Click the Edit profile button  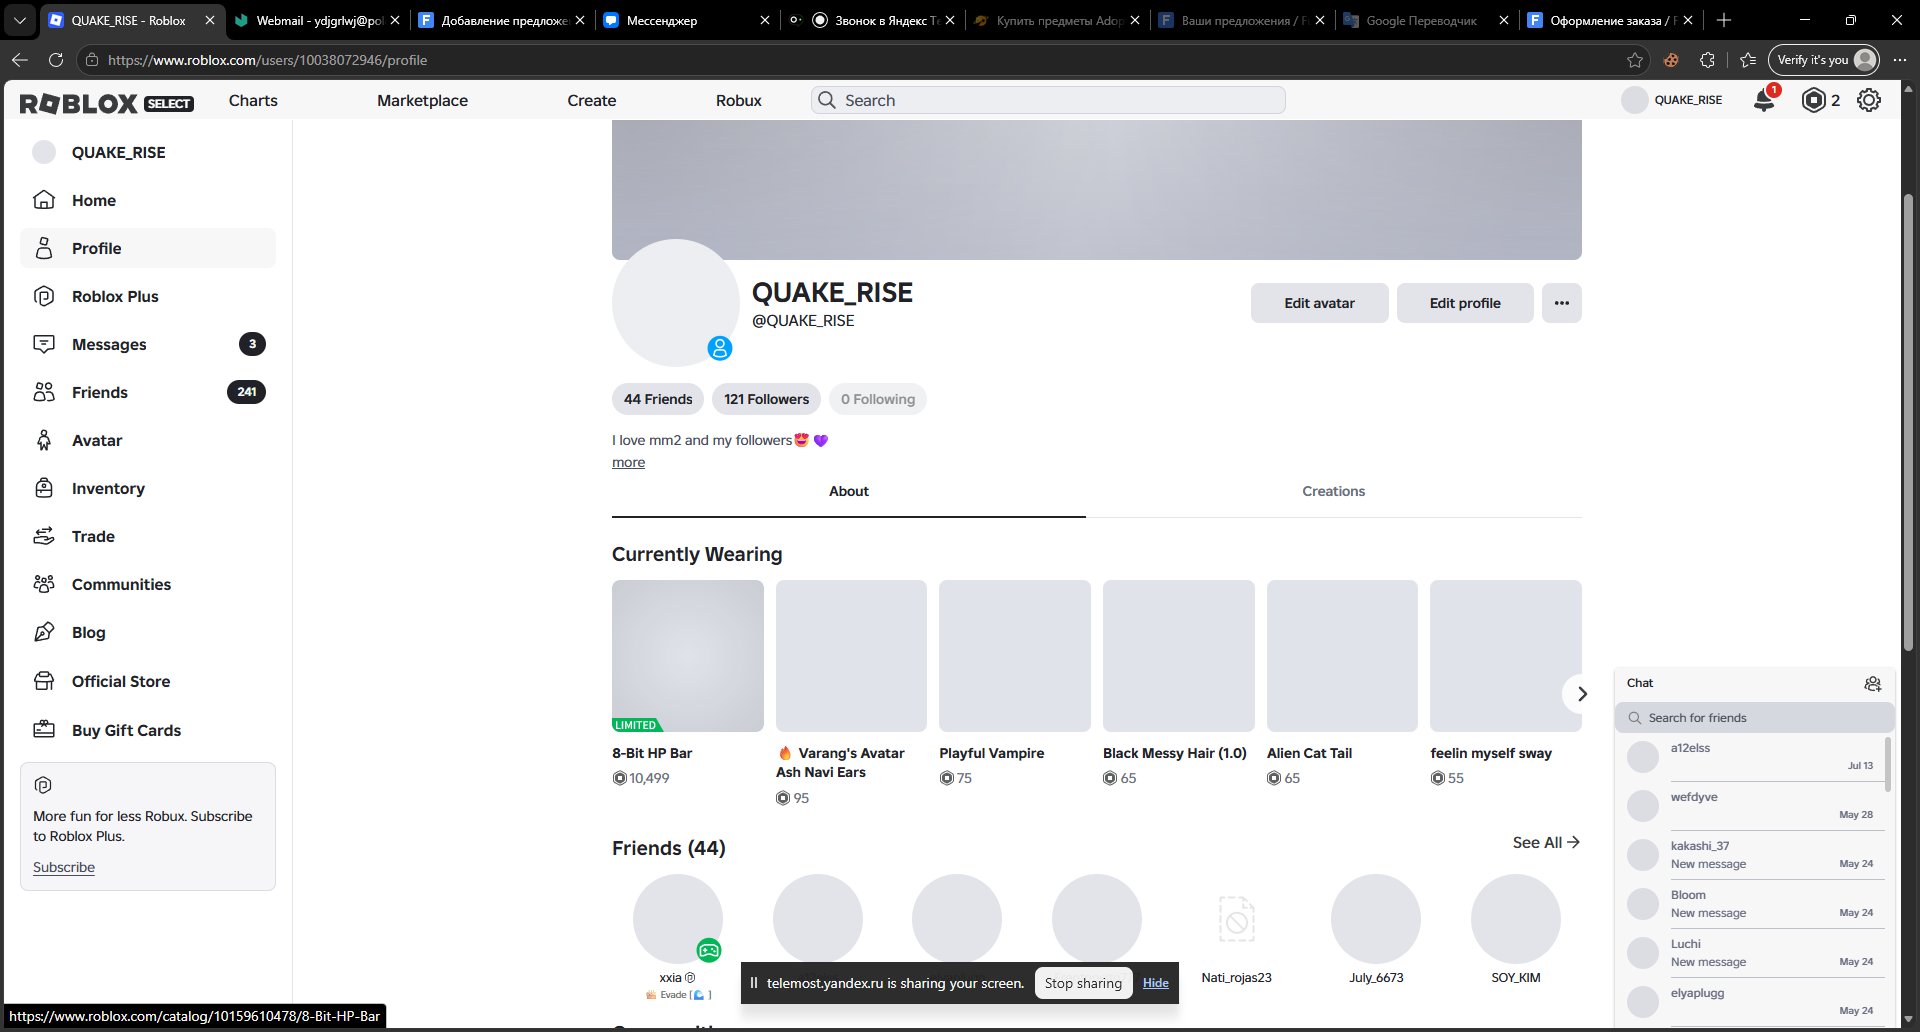pos(1465,303)
